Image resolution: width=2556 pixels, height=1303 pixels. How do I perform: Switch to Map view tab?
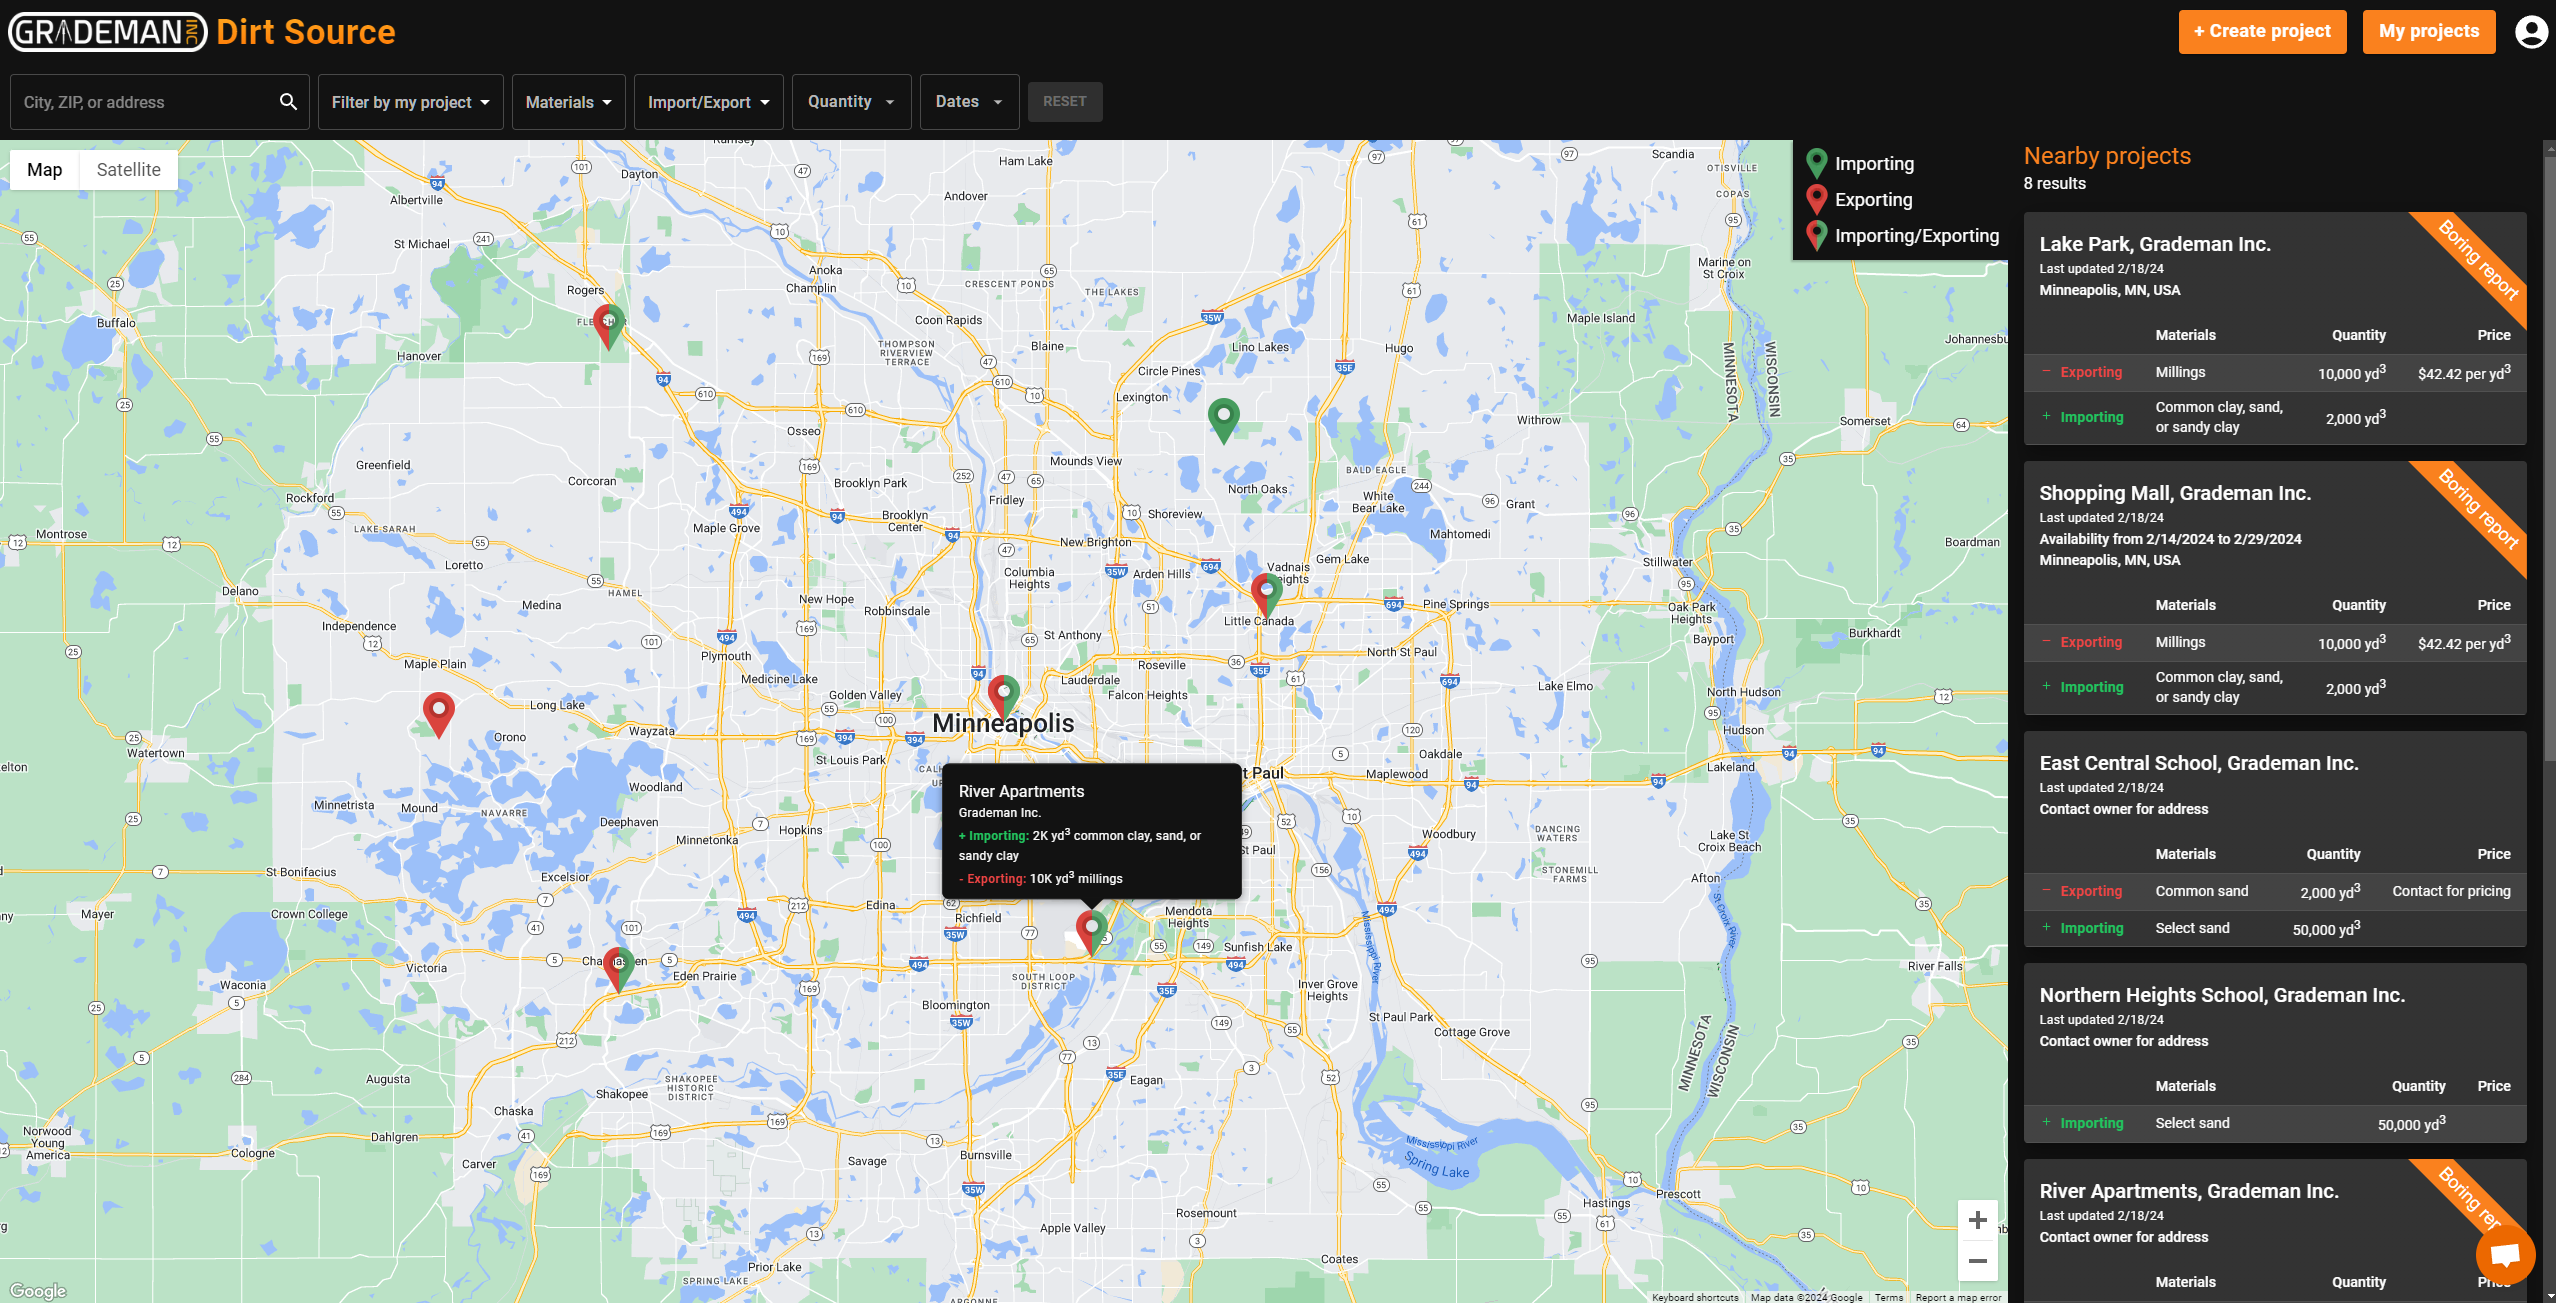45,170
